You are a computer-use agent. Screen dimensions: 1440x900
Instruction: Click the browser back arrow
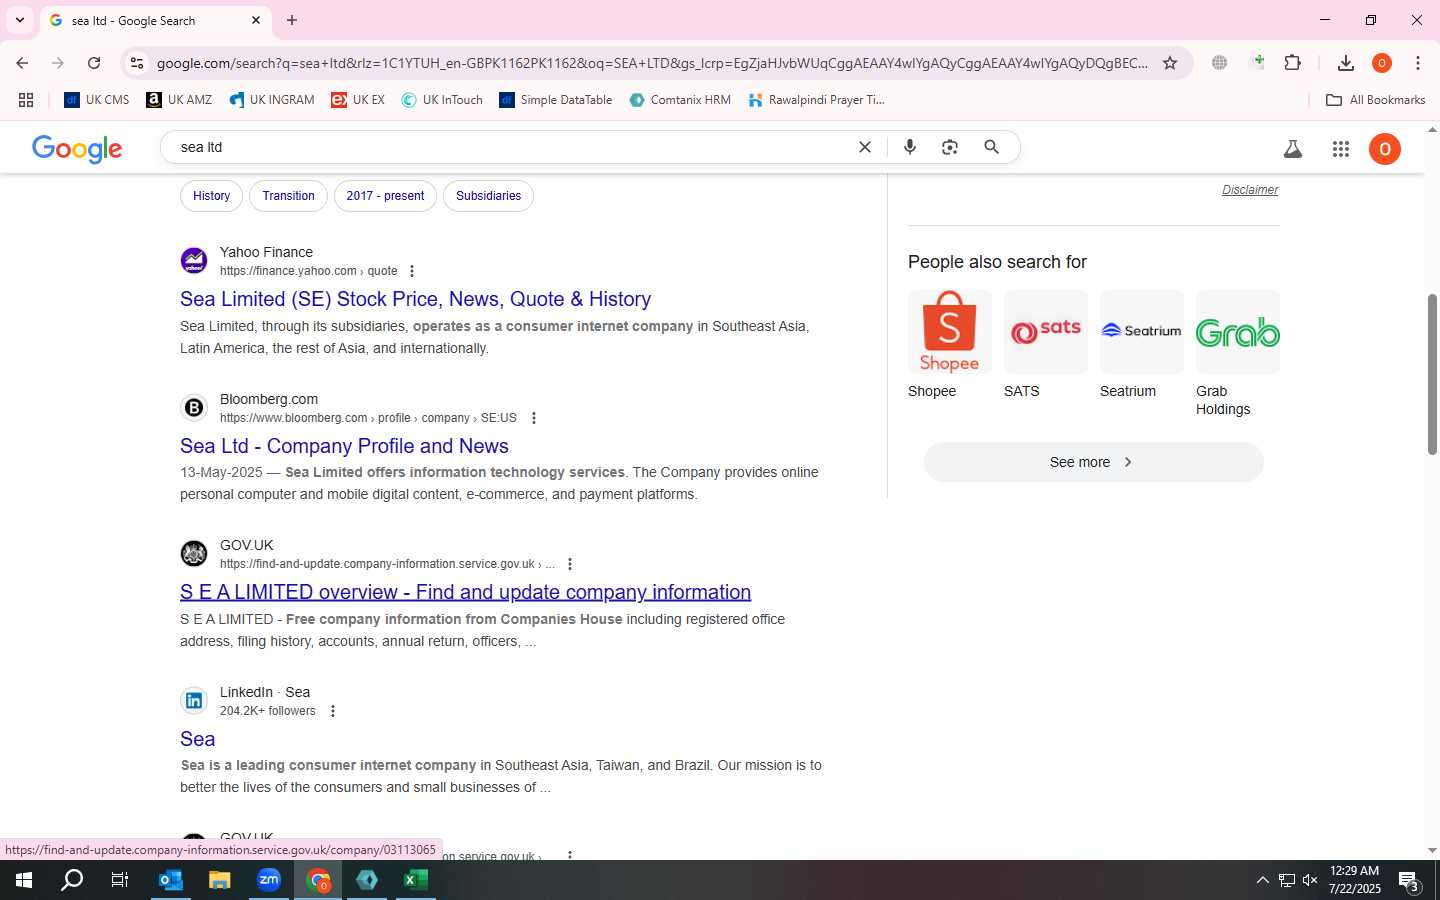click(22, 63)
